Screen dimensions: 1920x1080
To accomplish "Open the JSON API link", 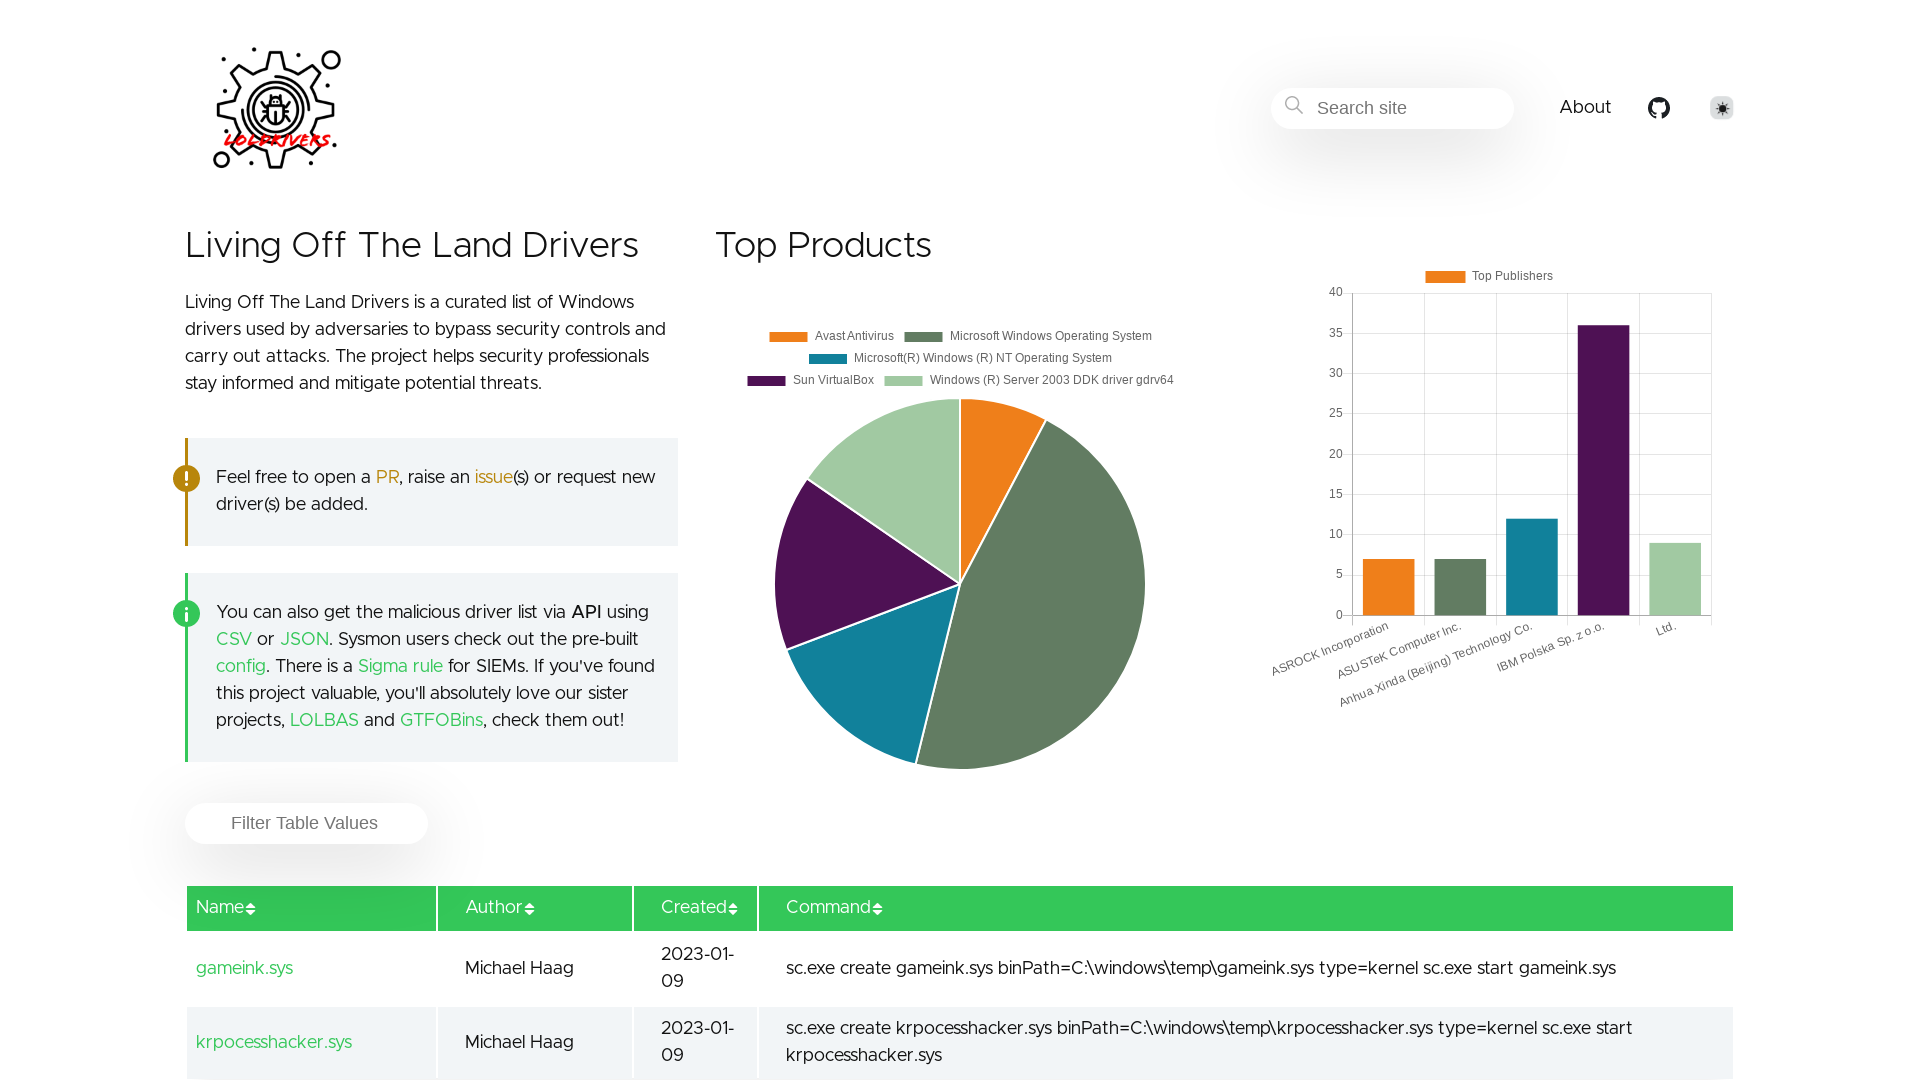I will 304,639.
